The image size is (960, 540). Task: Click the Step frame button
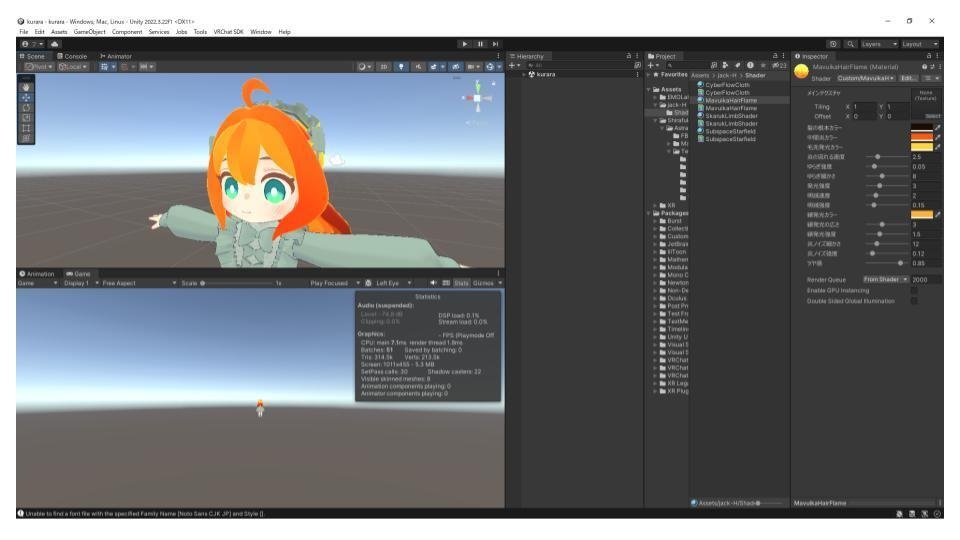[495, 44]
